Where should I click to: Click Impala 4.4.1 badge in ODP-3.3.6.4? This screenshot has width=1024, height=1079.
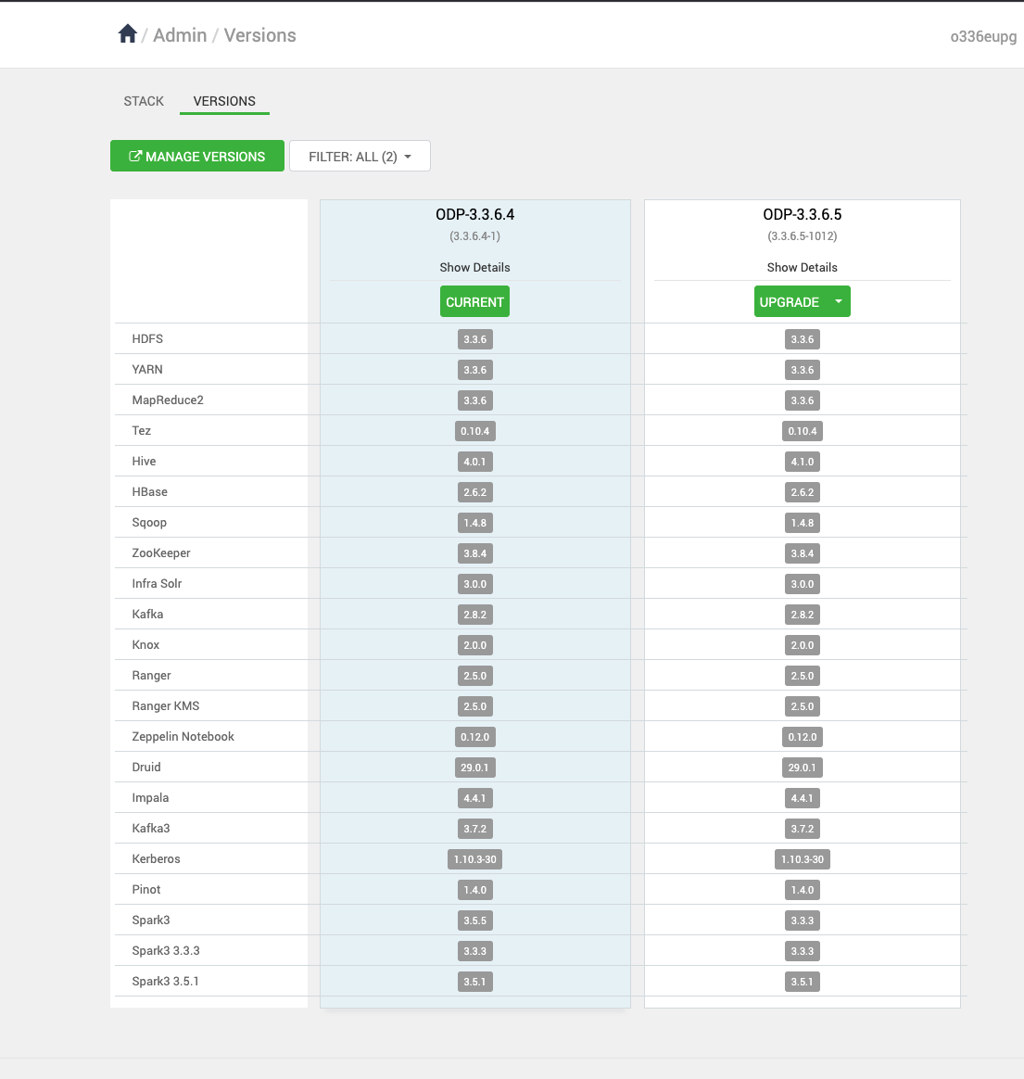pos(475,798)
